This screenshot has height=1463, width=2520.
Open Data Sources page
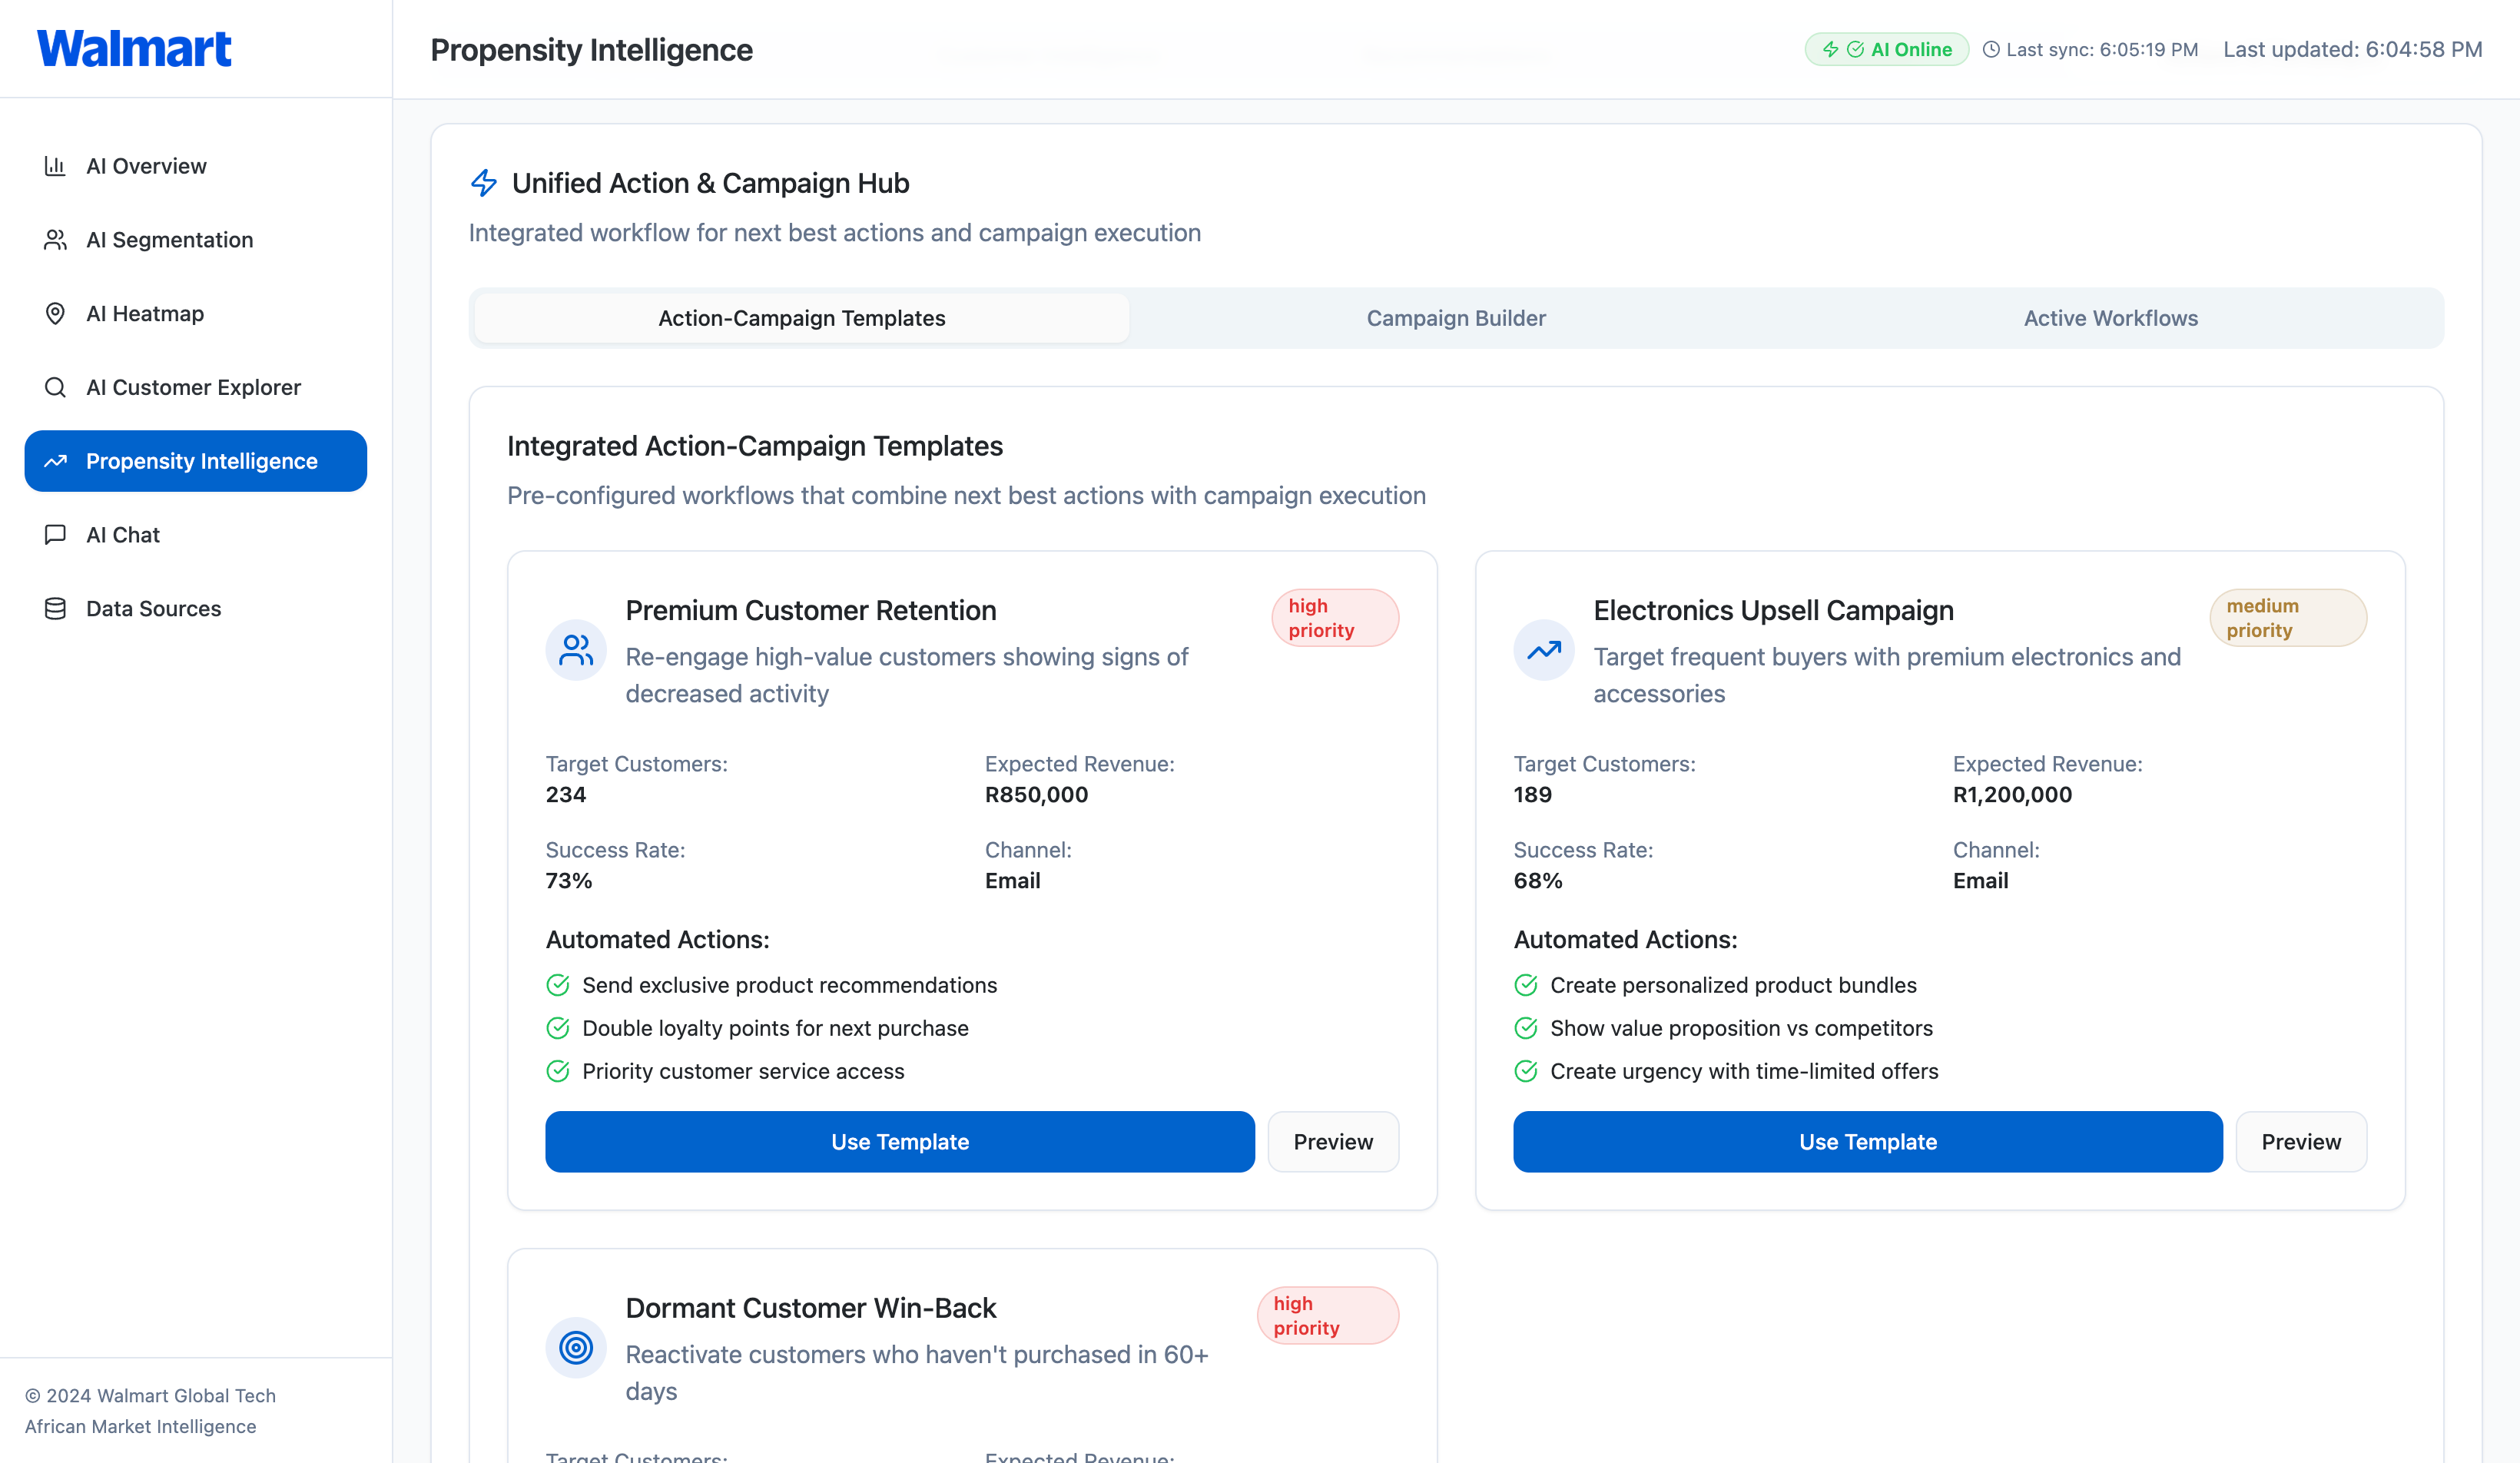tap(196, 609)
